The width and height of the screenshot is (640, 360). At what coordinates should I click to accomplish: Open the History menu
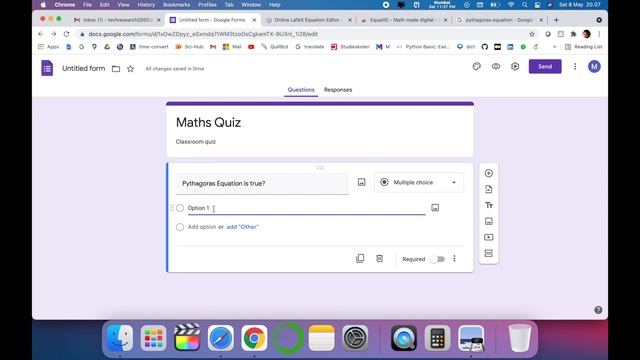tap(146, 5)
